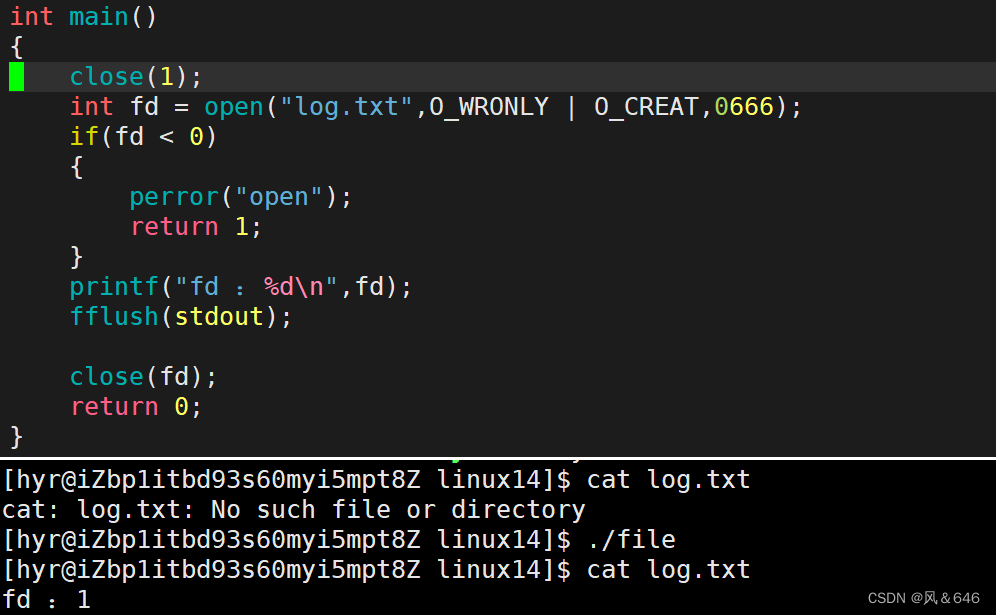Click the 'close(fd);' statement
The height and width of the screenshot is (615, 996).
[x=143, y=377]
